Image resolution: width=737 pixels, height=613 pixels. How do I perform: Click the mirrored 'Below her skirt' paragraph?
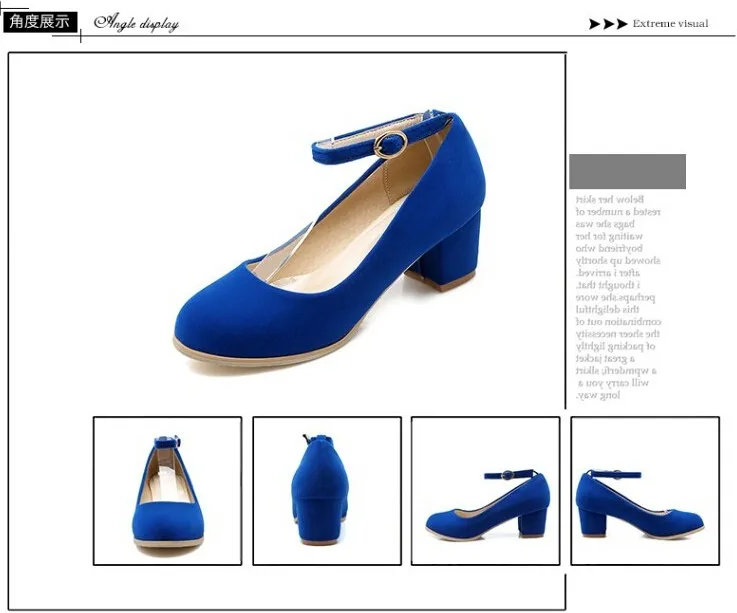tap(618, 297)
